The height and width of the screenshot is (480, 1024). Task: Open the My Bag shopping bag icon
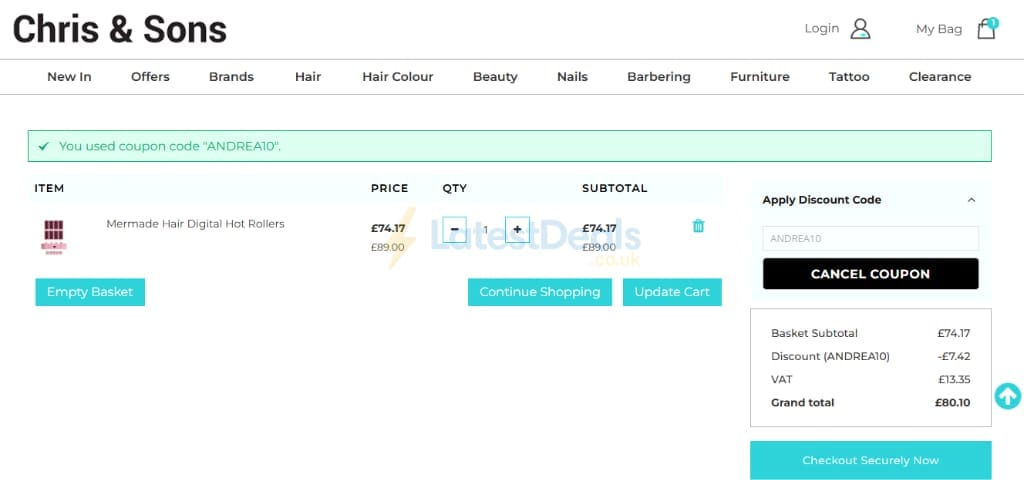click(x=986, y=29)
